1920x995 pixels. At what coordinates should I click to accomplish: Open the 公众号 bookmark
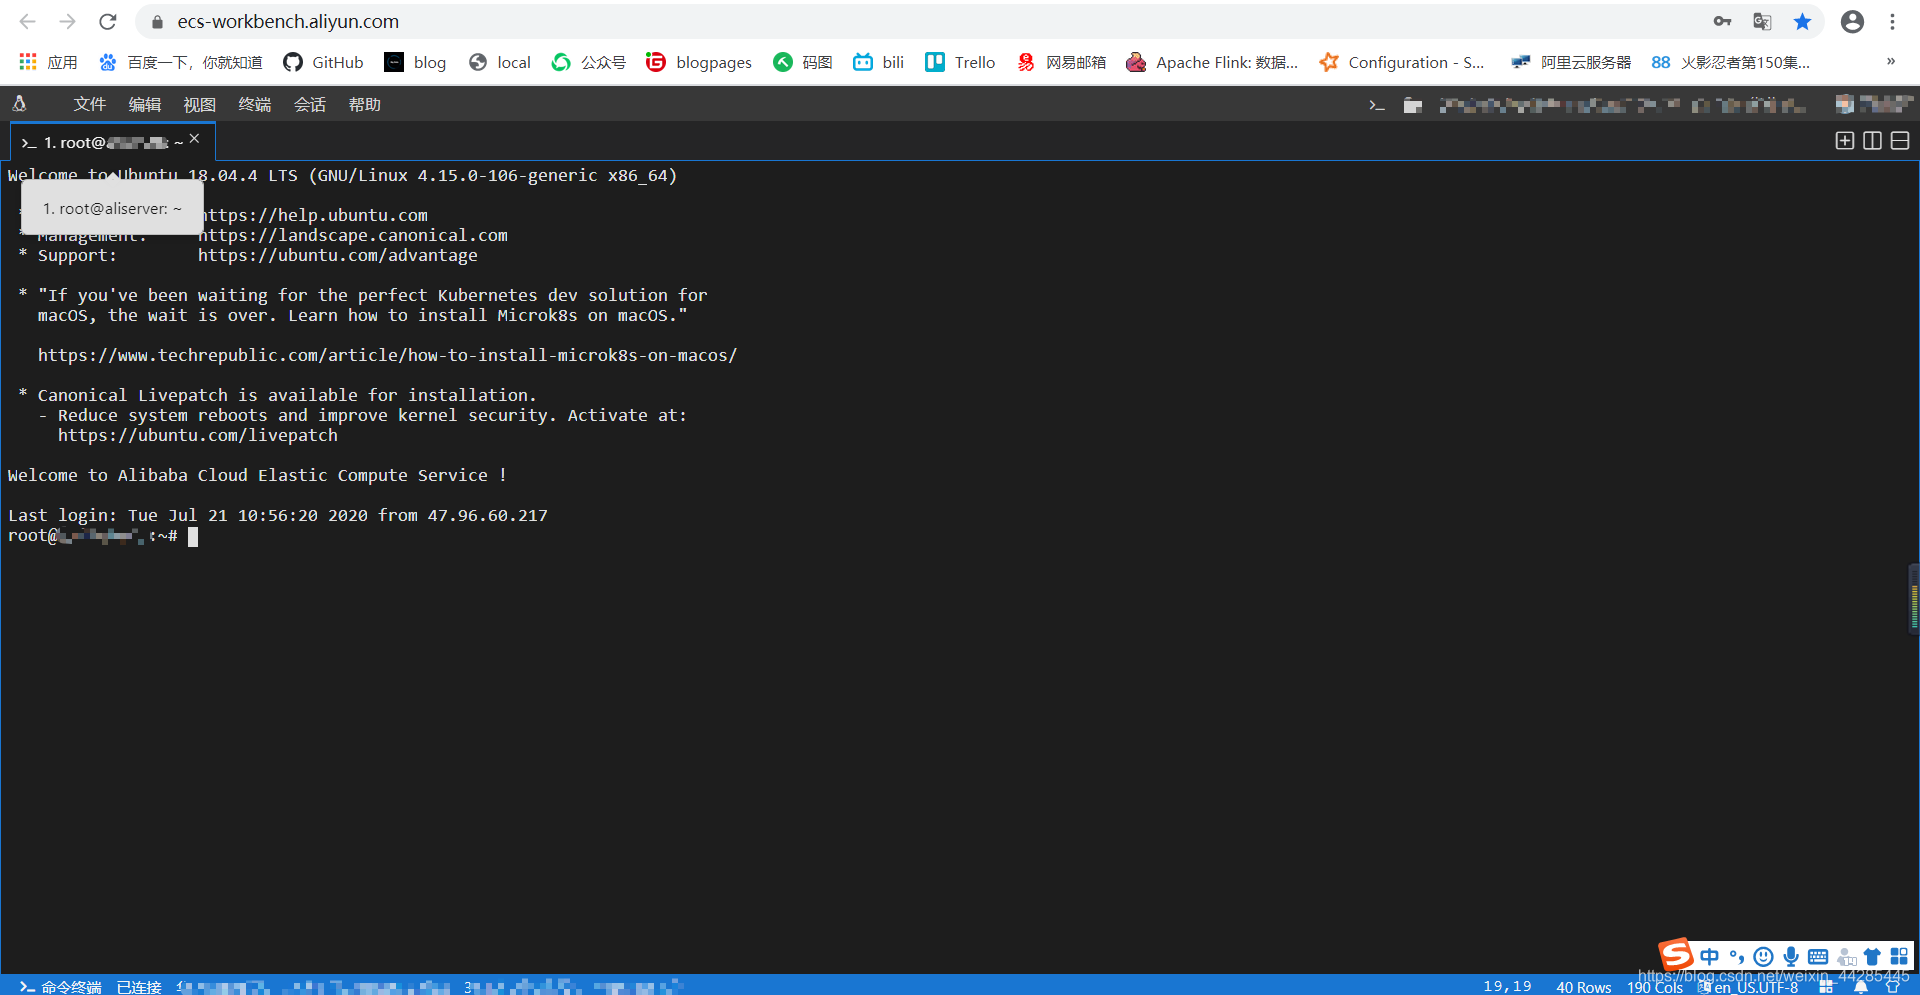click(589, 62)
